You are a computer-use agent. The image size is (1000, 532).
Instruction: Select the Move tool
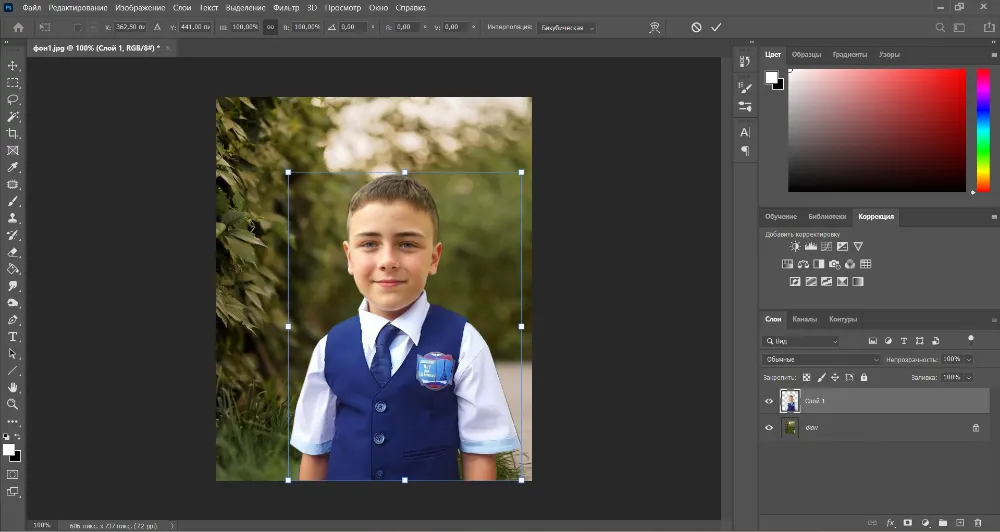point(13,65)
